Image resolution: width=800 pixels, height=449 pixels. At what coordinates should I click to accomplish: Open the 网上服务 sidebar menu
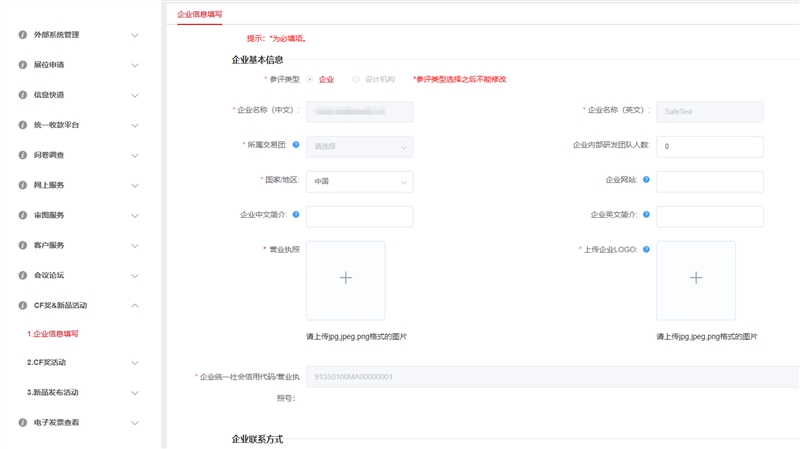[48, 185]
